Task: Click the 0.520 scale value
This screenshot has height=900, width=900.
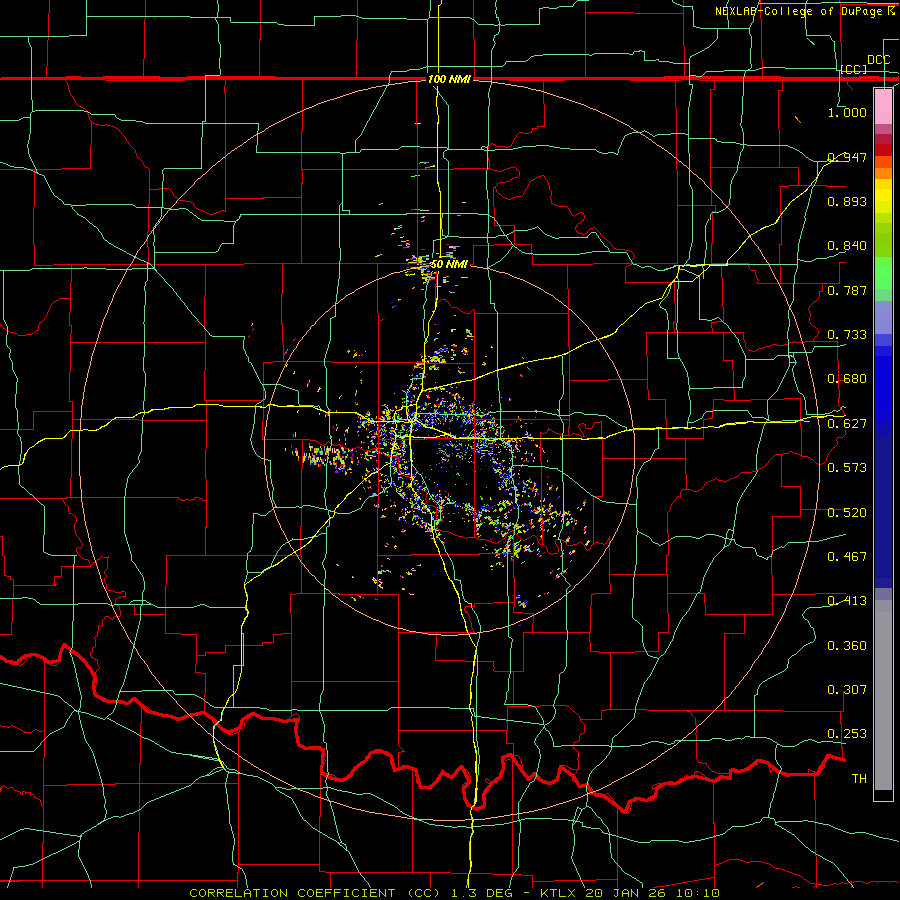Action: 847,513
